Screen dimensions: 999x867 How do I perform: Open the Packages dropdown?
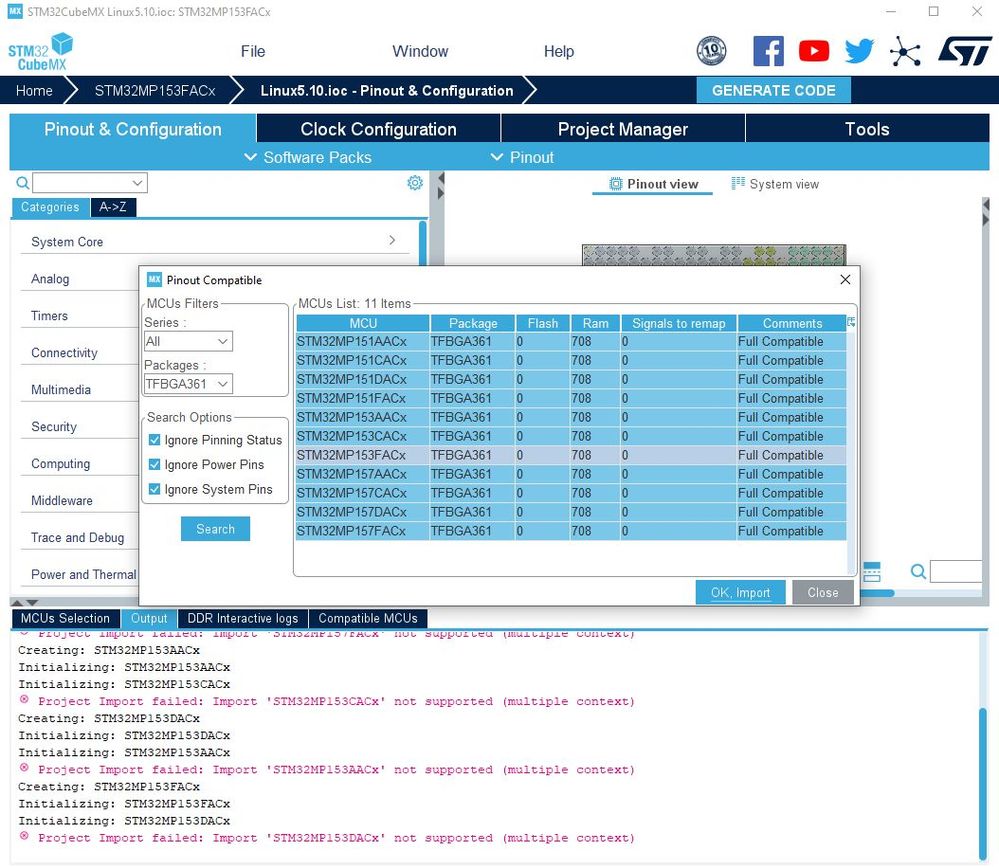click(188, 384)
